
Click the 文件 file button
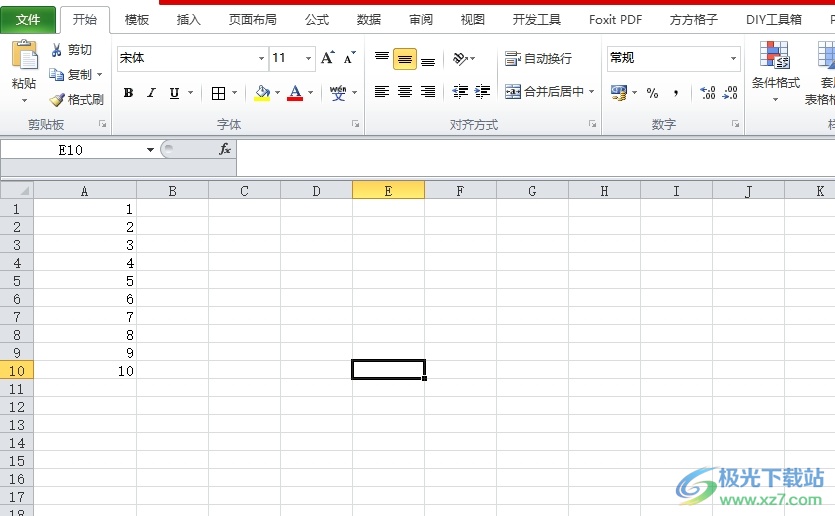28,19
